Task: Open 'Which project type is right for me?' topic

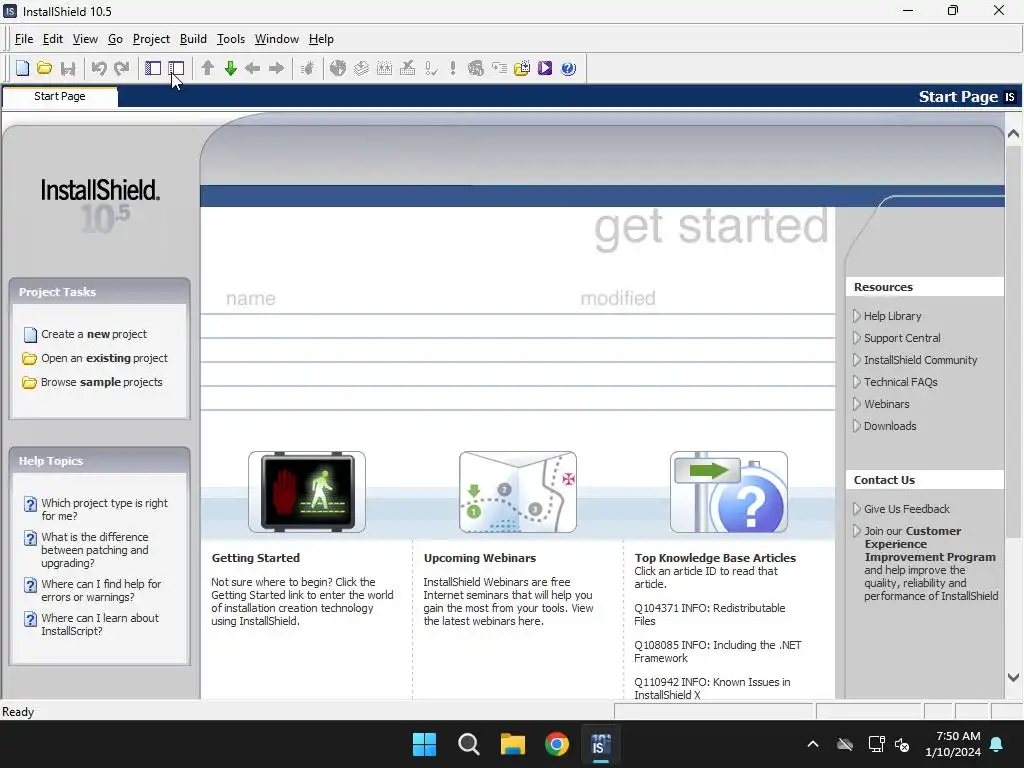Action: tap(104, 509)
